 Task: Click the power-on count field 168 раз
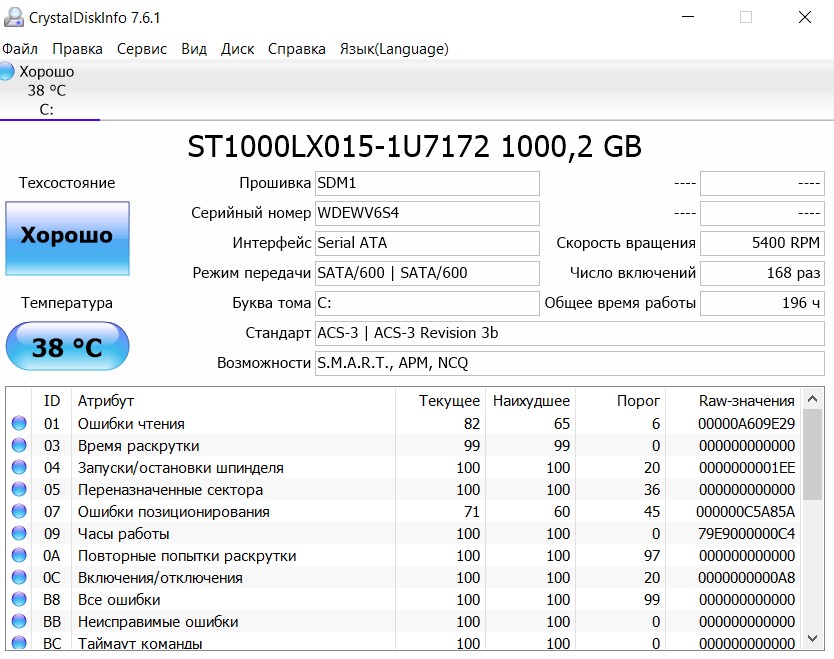(762, 273)
